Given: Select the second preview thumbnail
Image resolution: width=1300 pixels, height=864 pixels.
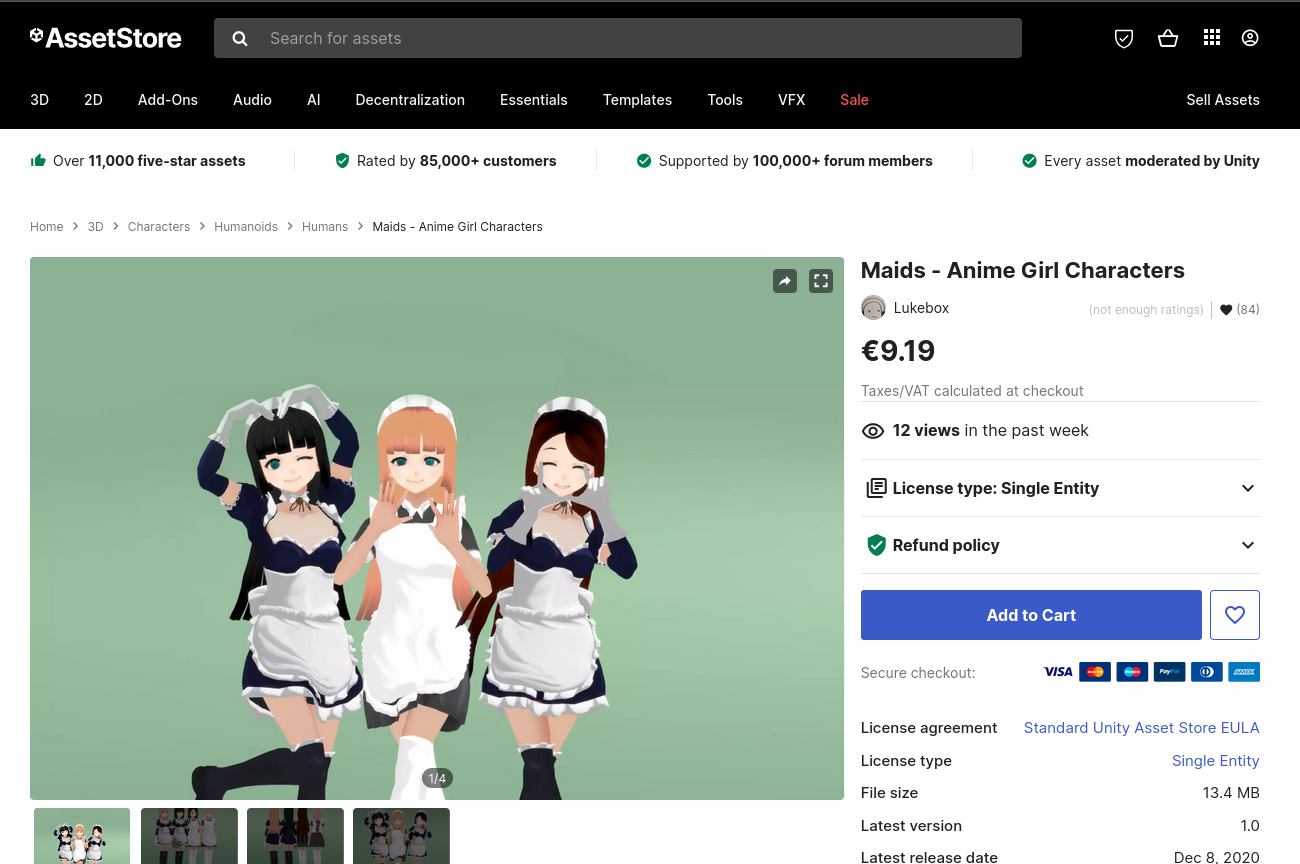Looking at the screenshot, I should coord(189,835).
